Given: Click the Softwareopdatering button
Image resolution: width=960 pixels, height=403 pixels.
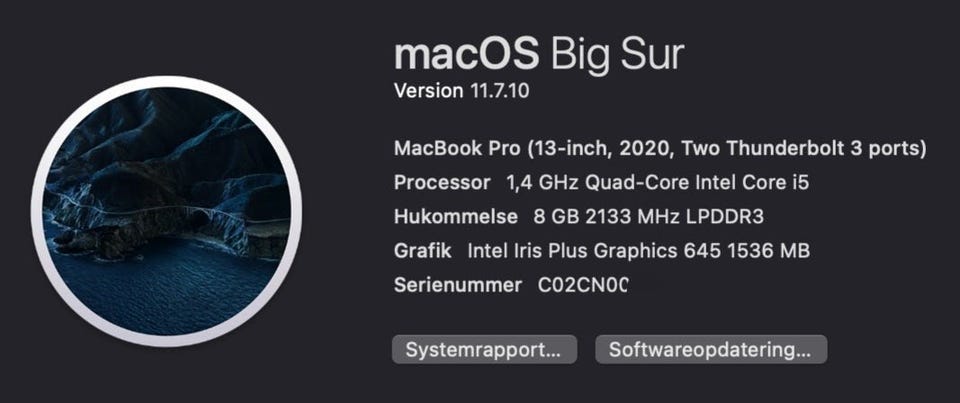Looking at the screenshot, I should point(711,350).
